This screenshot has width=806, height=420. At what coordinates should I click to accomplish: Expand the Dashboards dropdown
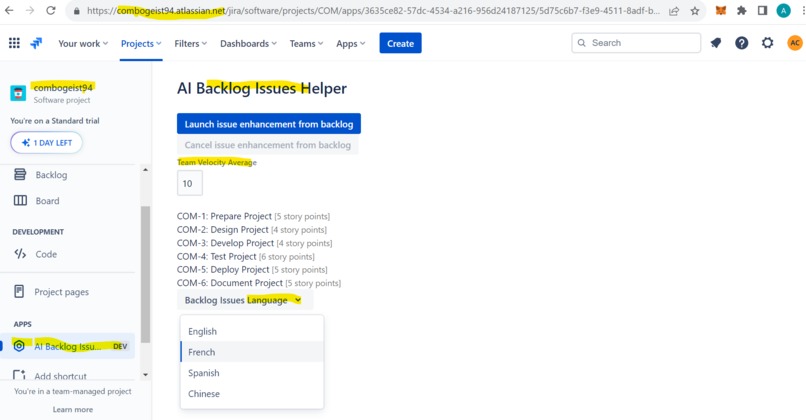(x=248, y=44)
